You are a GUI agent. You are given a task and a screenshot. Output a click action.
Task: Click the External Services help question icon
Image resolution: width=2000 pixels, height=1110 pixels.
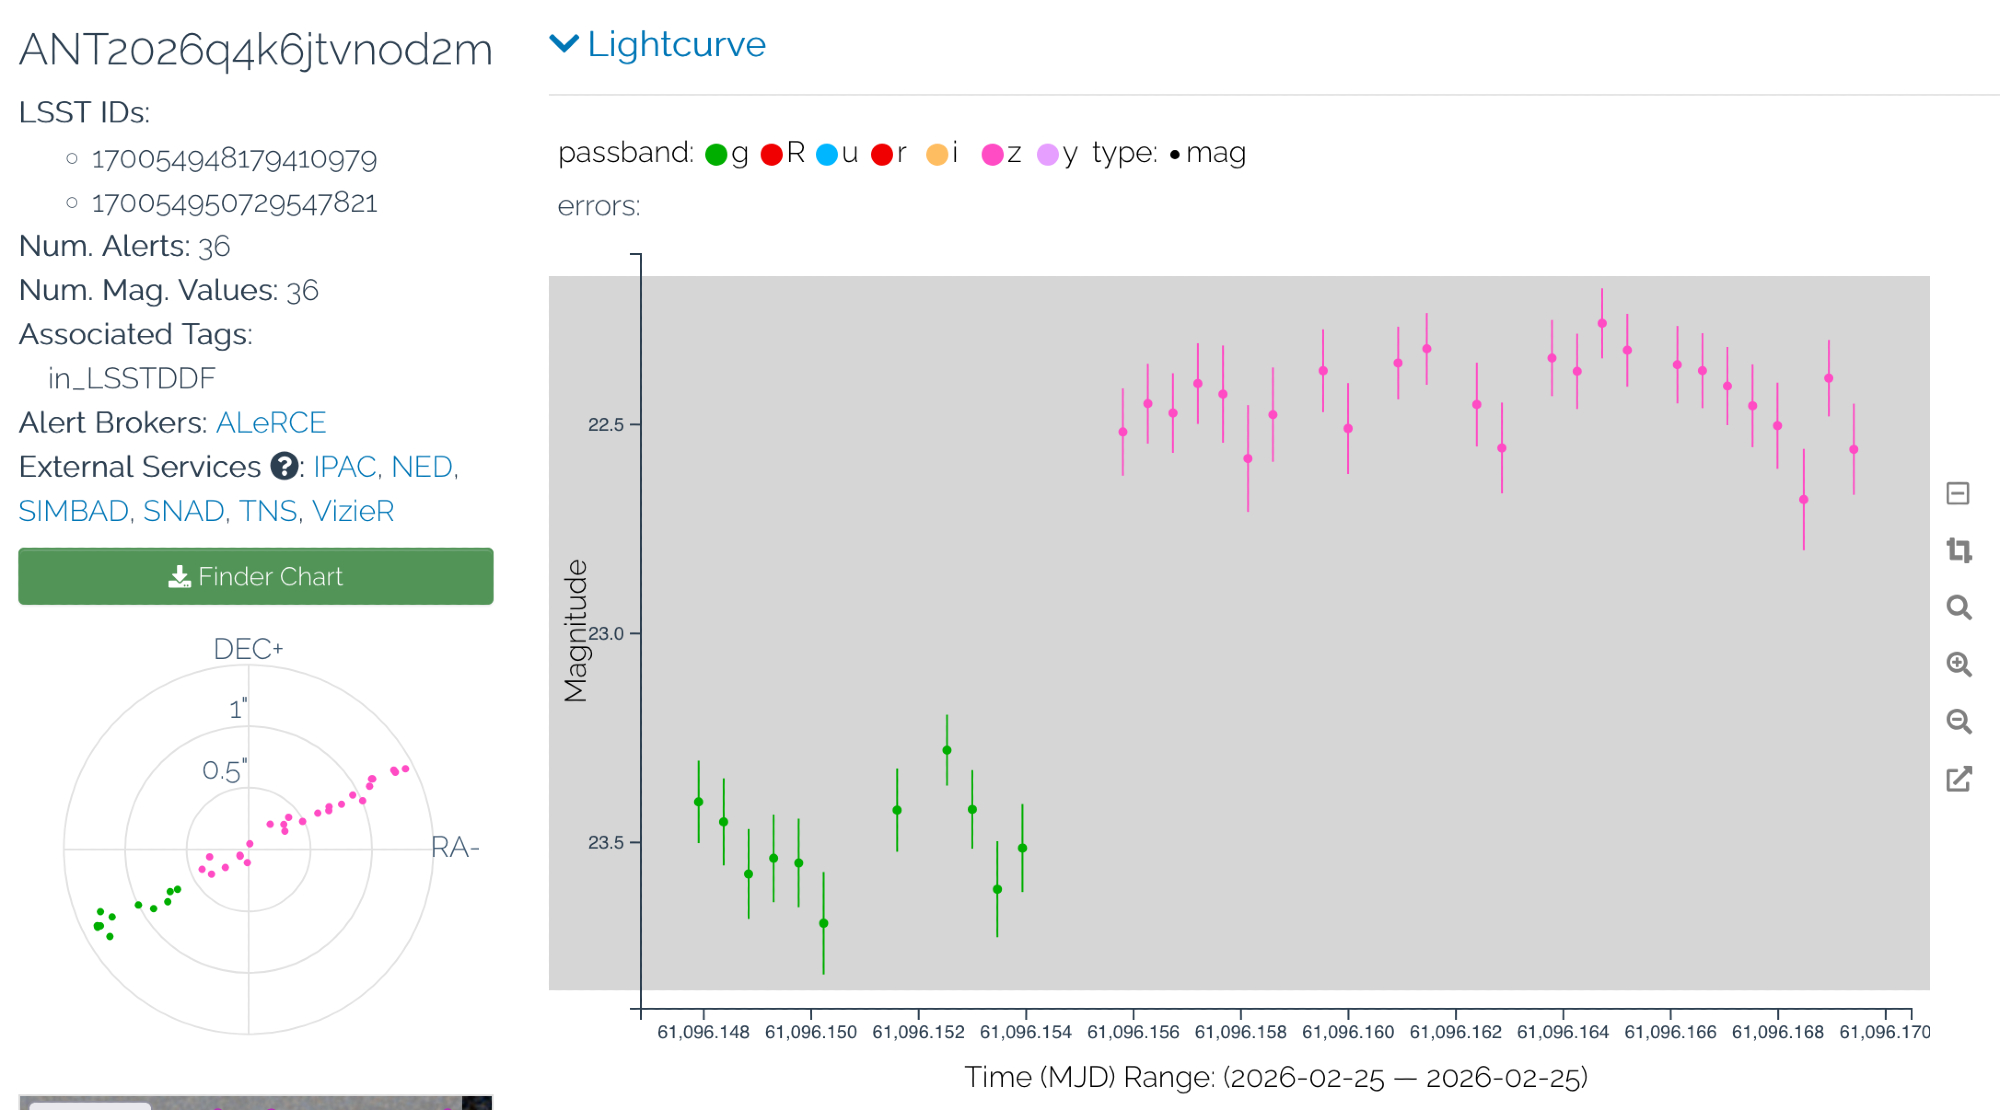[x=285, y=466]
